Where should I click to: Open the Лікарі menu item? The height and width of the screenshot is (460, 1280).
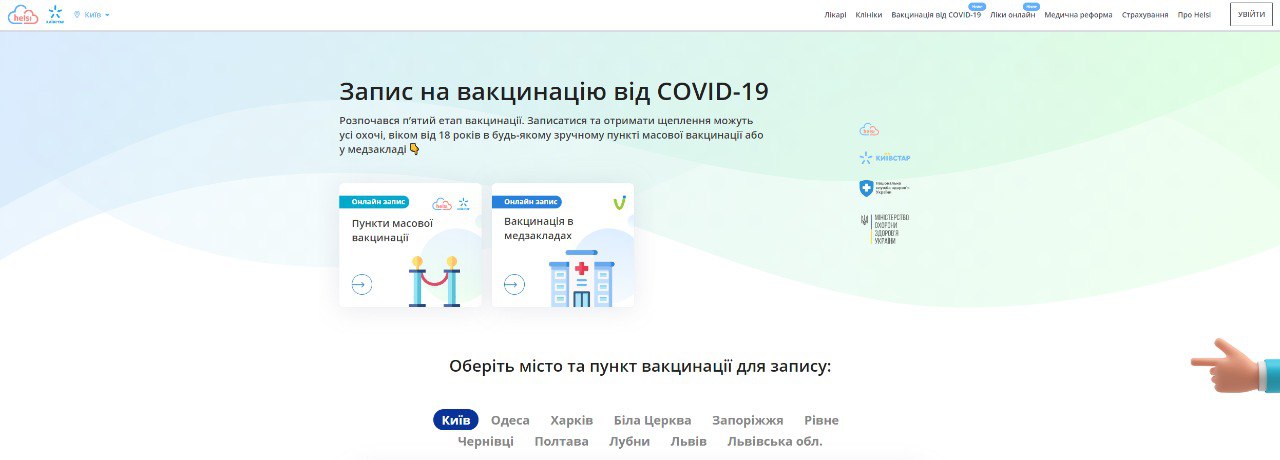pyautogui.click(x=835, y=15)
